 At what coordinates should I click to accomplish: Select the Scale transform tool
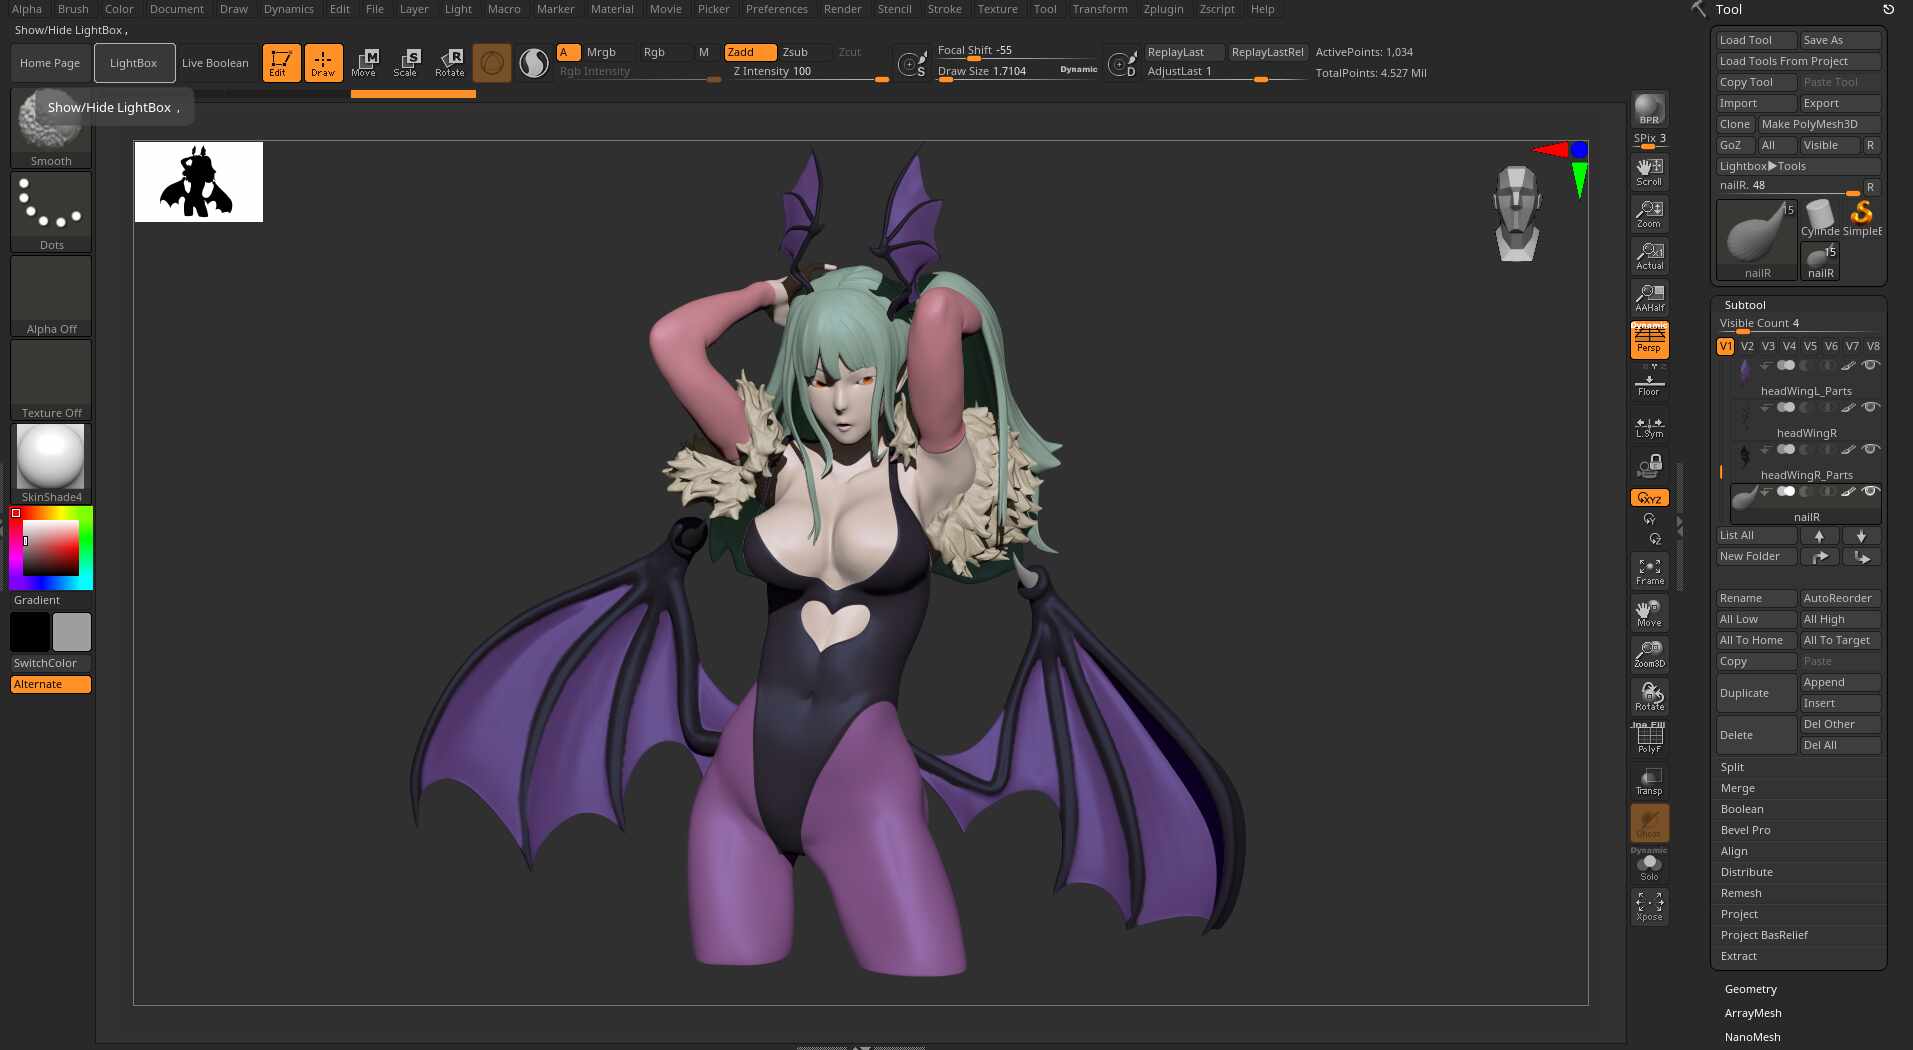[406, 62]
